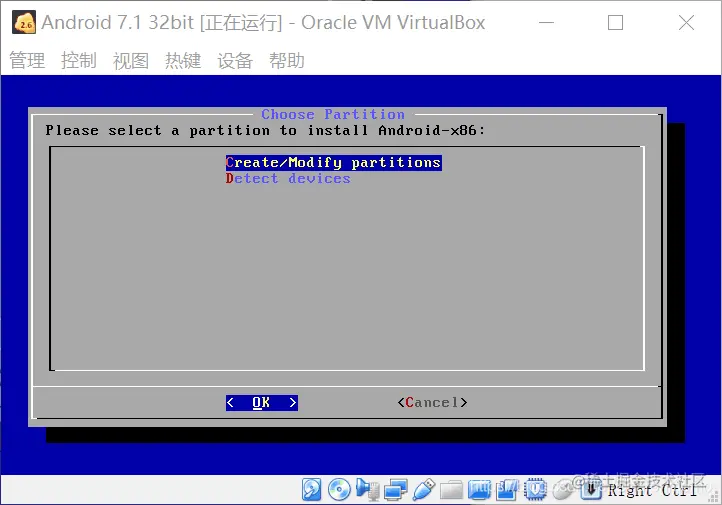The width and height of the screenshot is (722, 505).
Task: Click the VirtualBox title bar app icon
Action: tap(24, 23)
